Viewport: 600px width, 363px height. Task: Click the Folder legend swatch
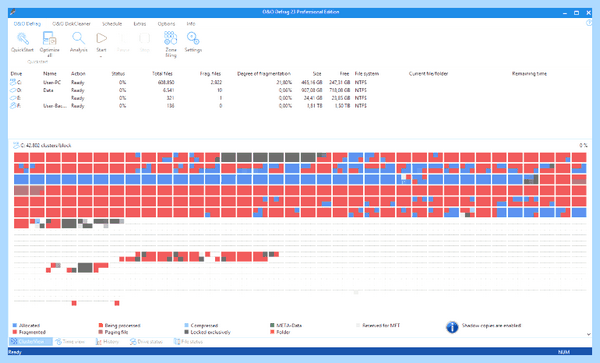click(272, 332)
